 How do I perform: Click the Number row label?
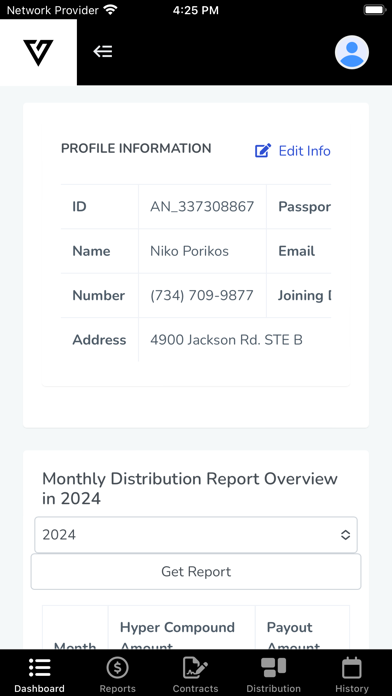click(99, 296)
